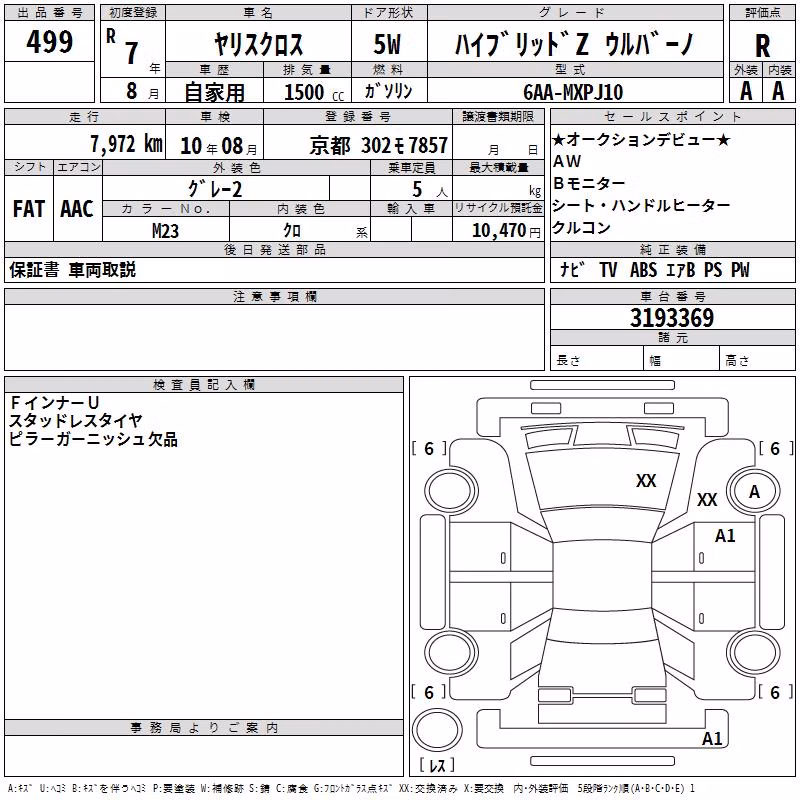This screenshot has width=800, height=800.
Task: Click the spare tire circle above レス
Action: [437, 729]
